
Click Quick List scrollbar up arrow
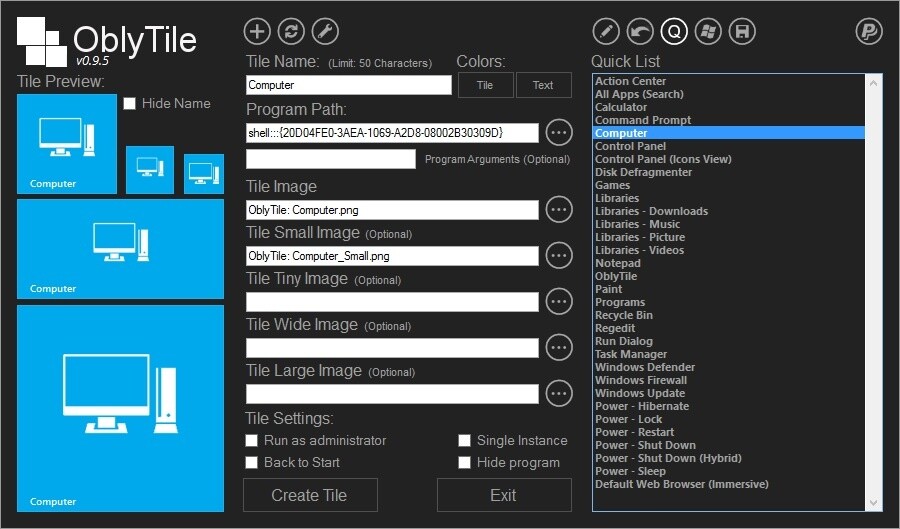click(873, 83)
